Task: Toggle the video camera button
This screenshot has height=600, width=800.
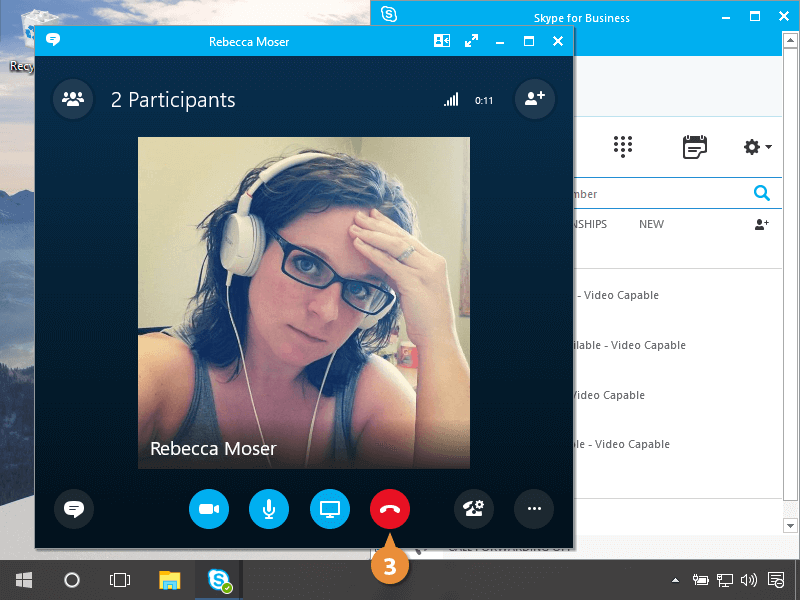Action: 209,509
